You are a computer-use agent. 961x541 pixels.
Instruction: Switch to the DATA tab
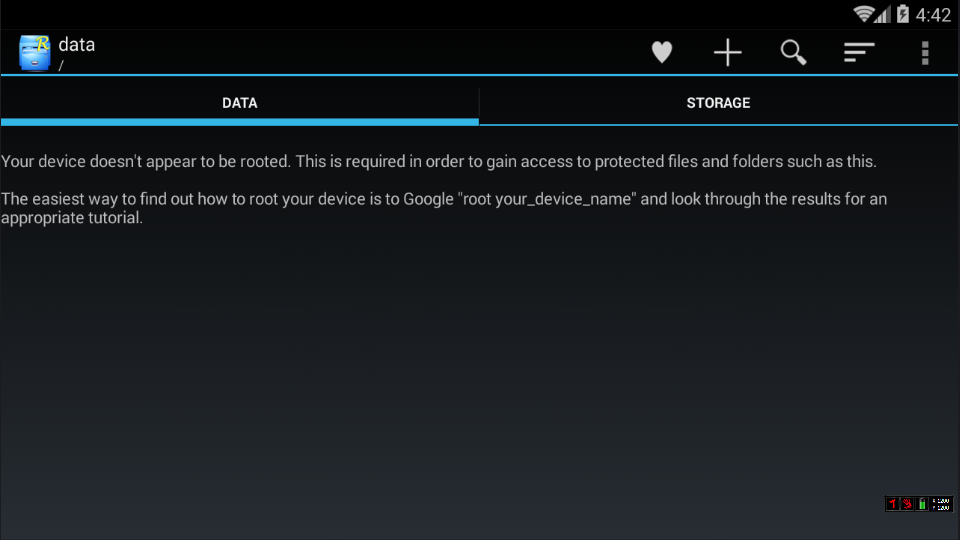coord(240,103)
